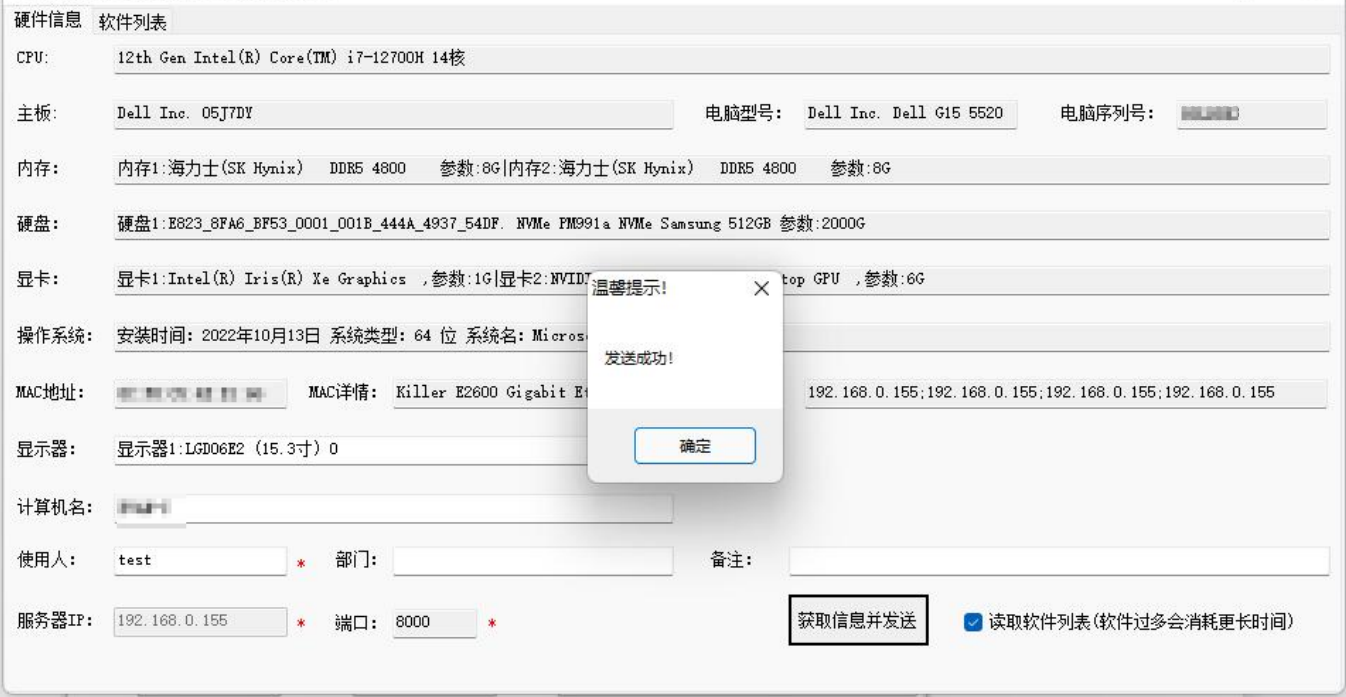Click the 端口 field showing 8000
Viewport: 1346px width, 697px height.
coord(434,622)
